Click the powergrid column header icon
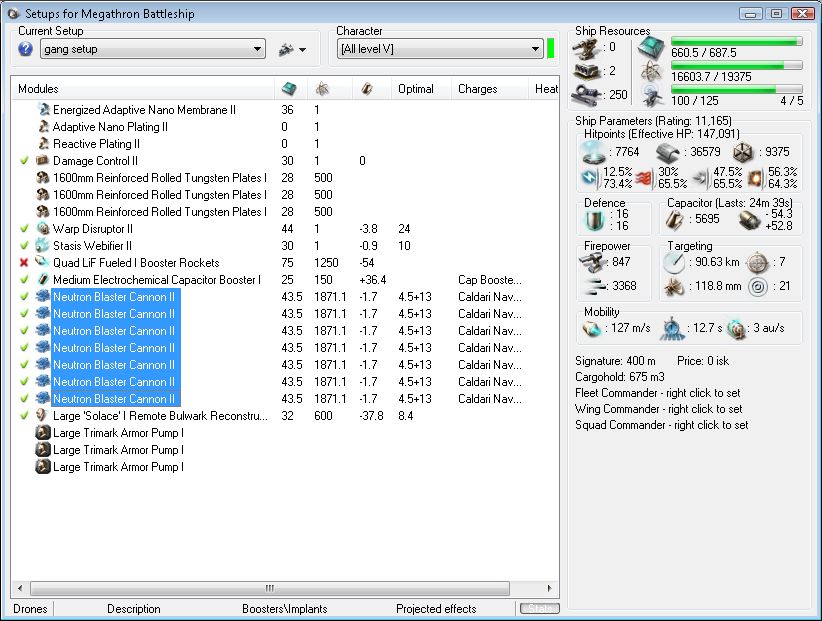The height and width of the screenshot is (621, 822). (322, 89)
